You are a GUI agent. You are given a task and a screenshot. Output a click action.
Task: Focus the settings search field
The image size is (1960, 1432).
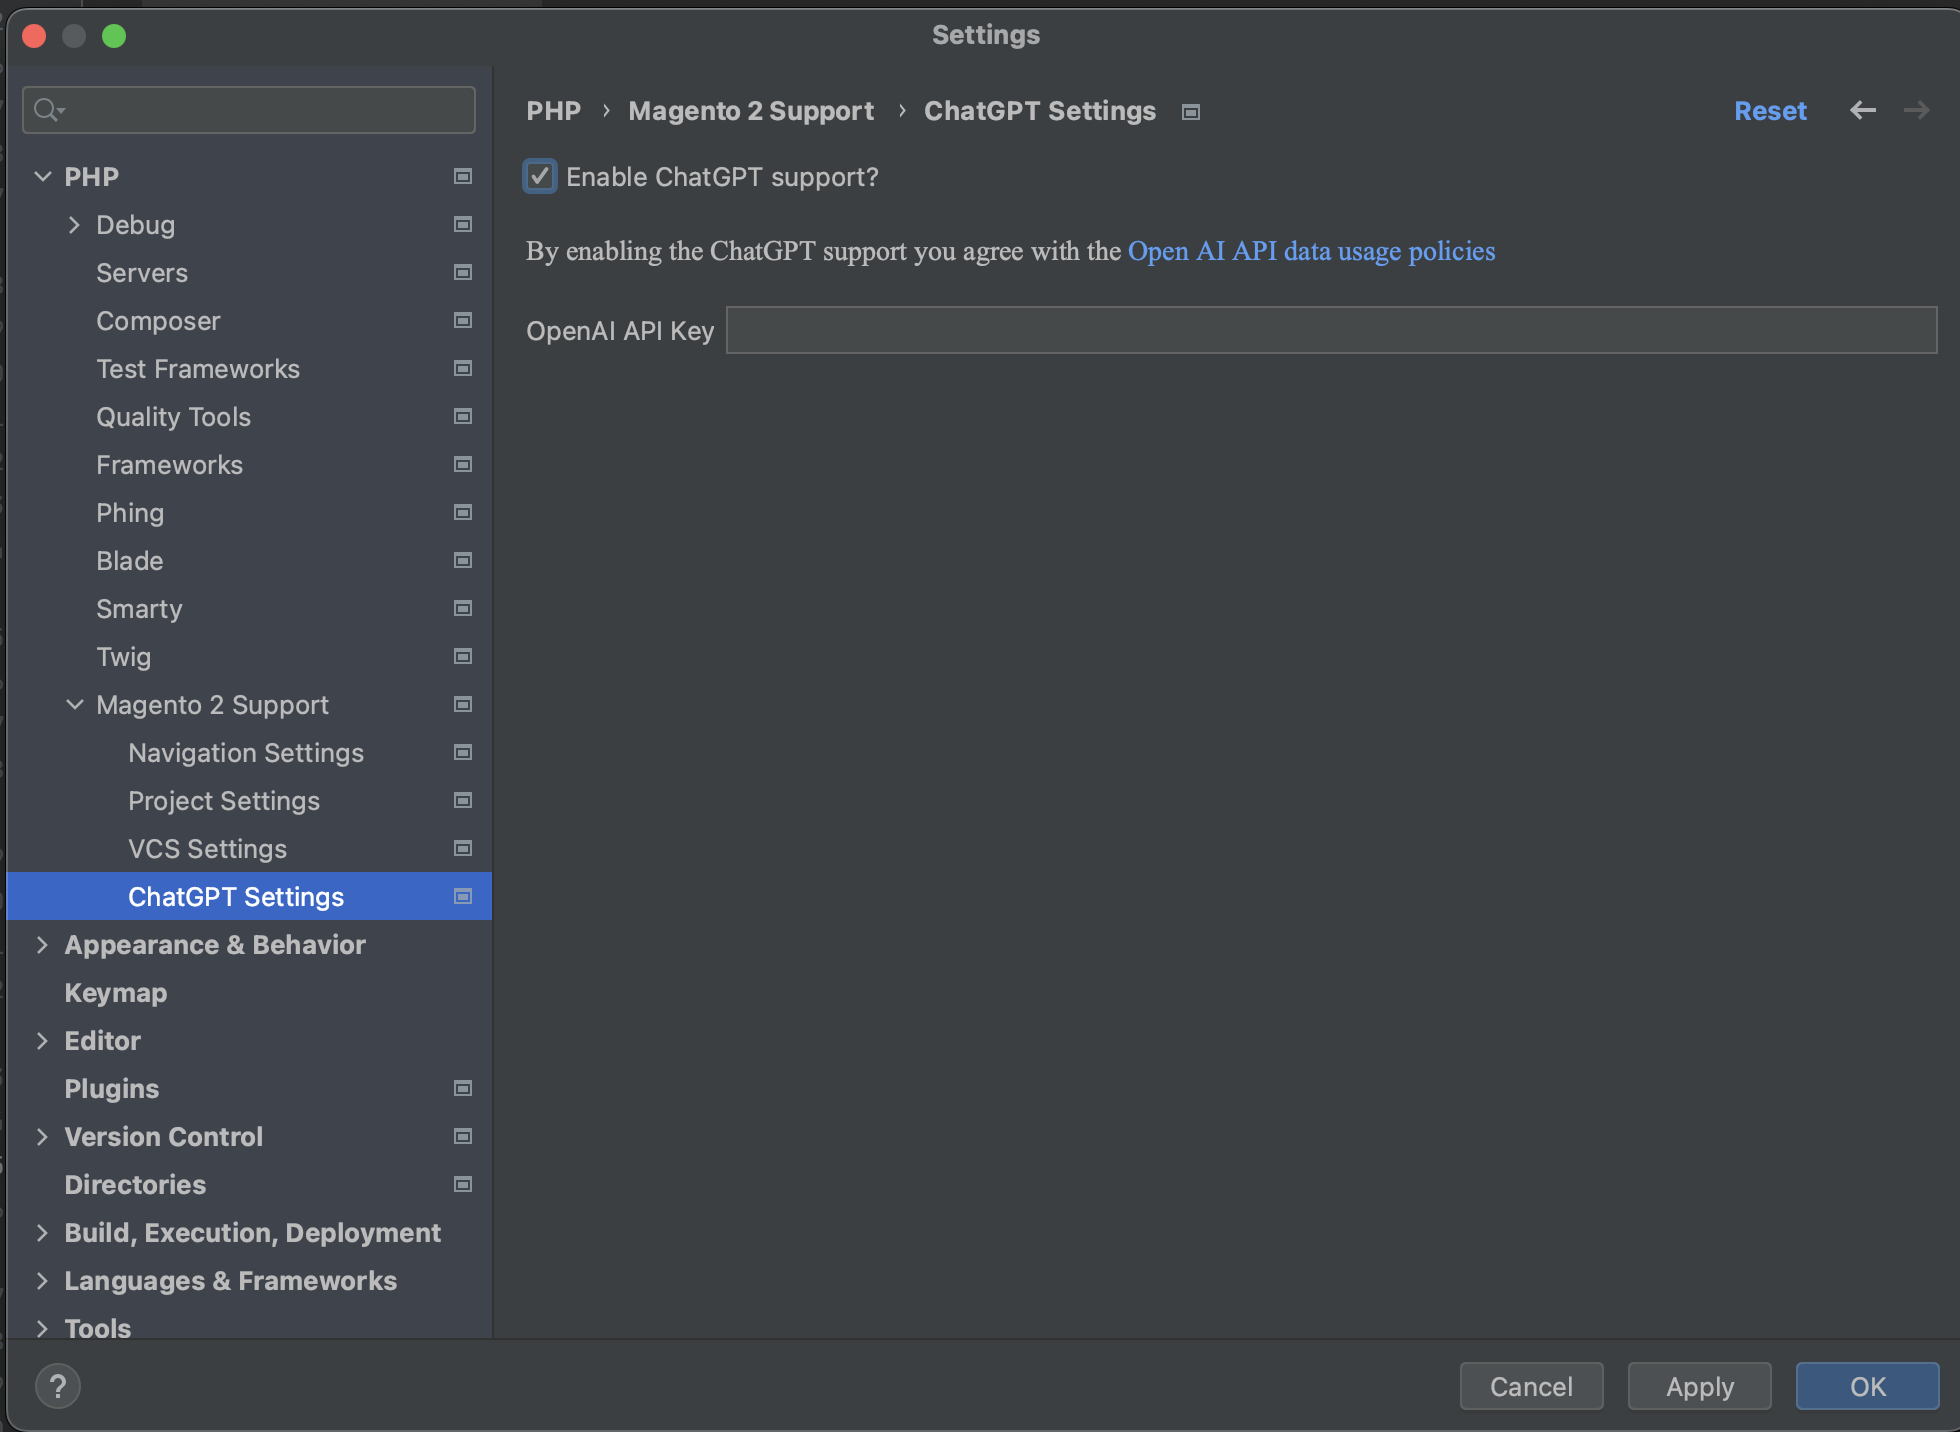pos(249,109)
